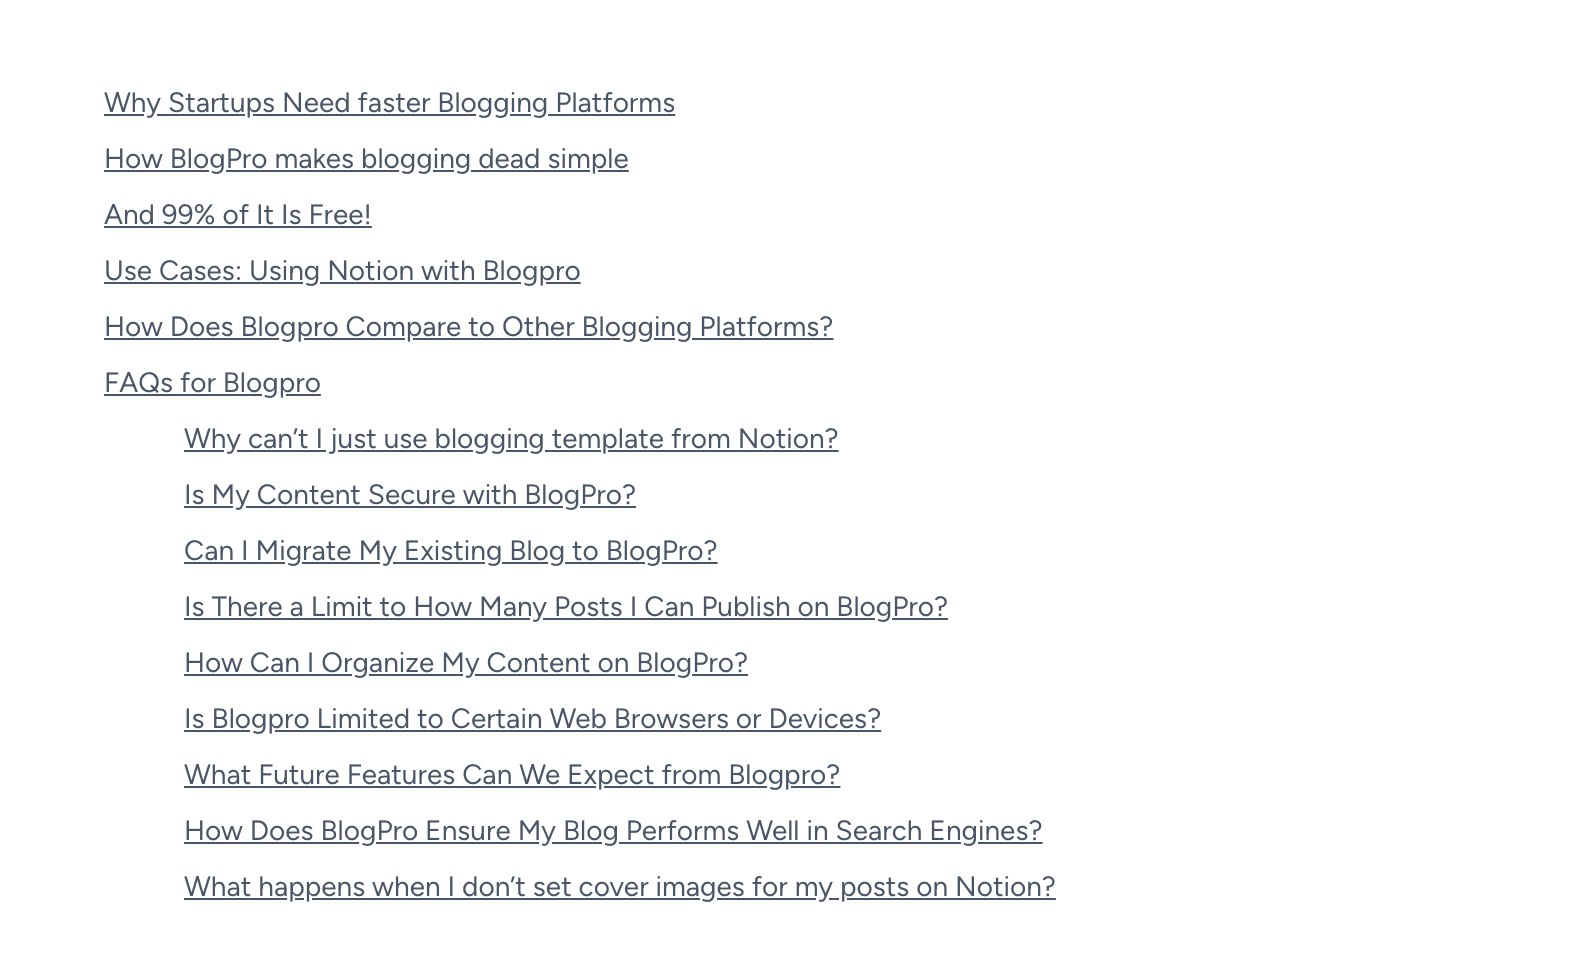Screen dimensions: 1574x960
Task: Click 'How BlogPro makes blogging dead simple'
Action: pyautogui.click(x=366, y=159)
